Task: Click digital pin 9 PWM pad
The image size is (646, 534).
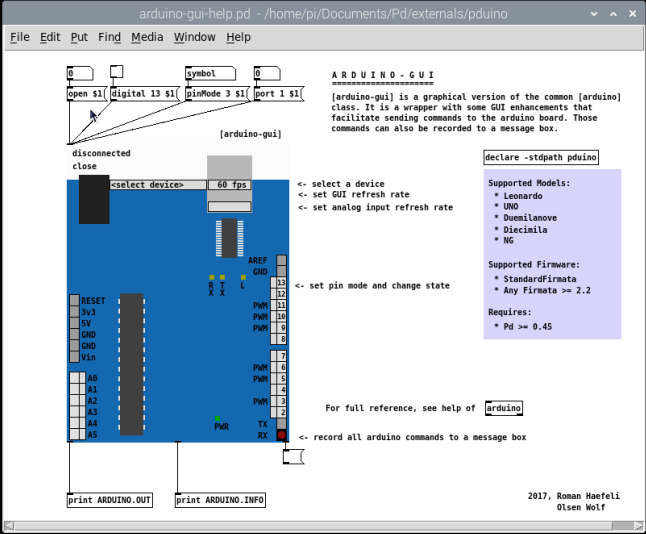Action: (282, 327)
